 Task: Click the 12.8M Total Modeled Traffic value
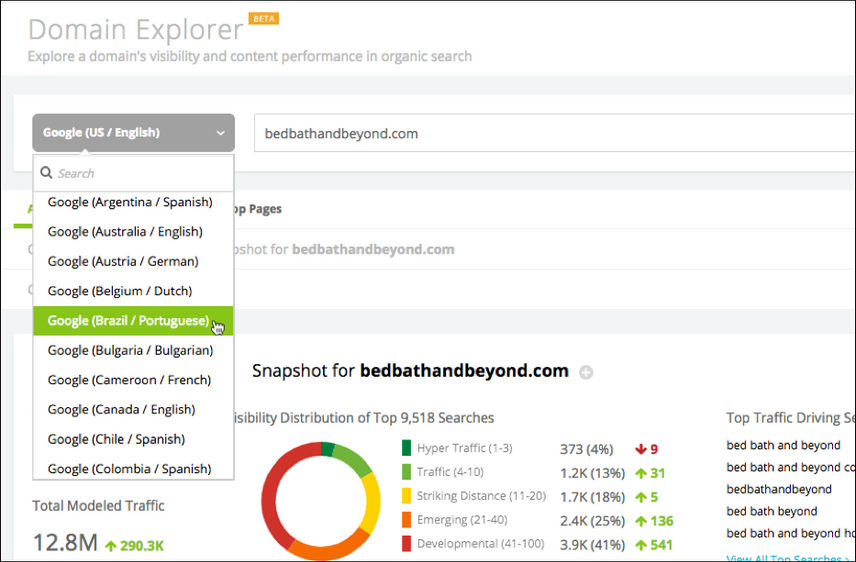coord(66,543)
